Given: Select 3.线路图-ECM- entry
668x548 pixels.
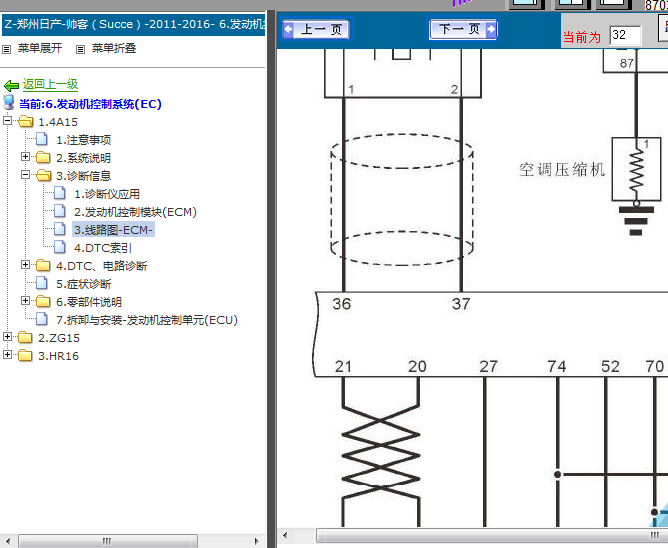Looking at the screenshot, I should click(113, 230).
